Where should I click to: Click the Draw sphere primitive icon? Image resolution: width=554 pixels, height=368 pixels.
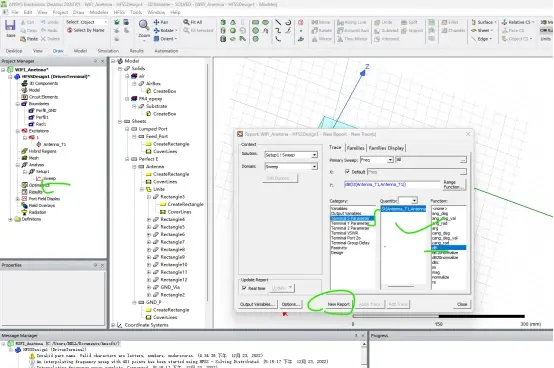point(233,31)
